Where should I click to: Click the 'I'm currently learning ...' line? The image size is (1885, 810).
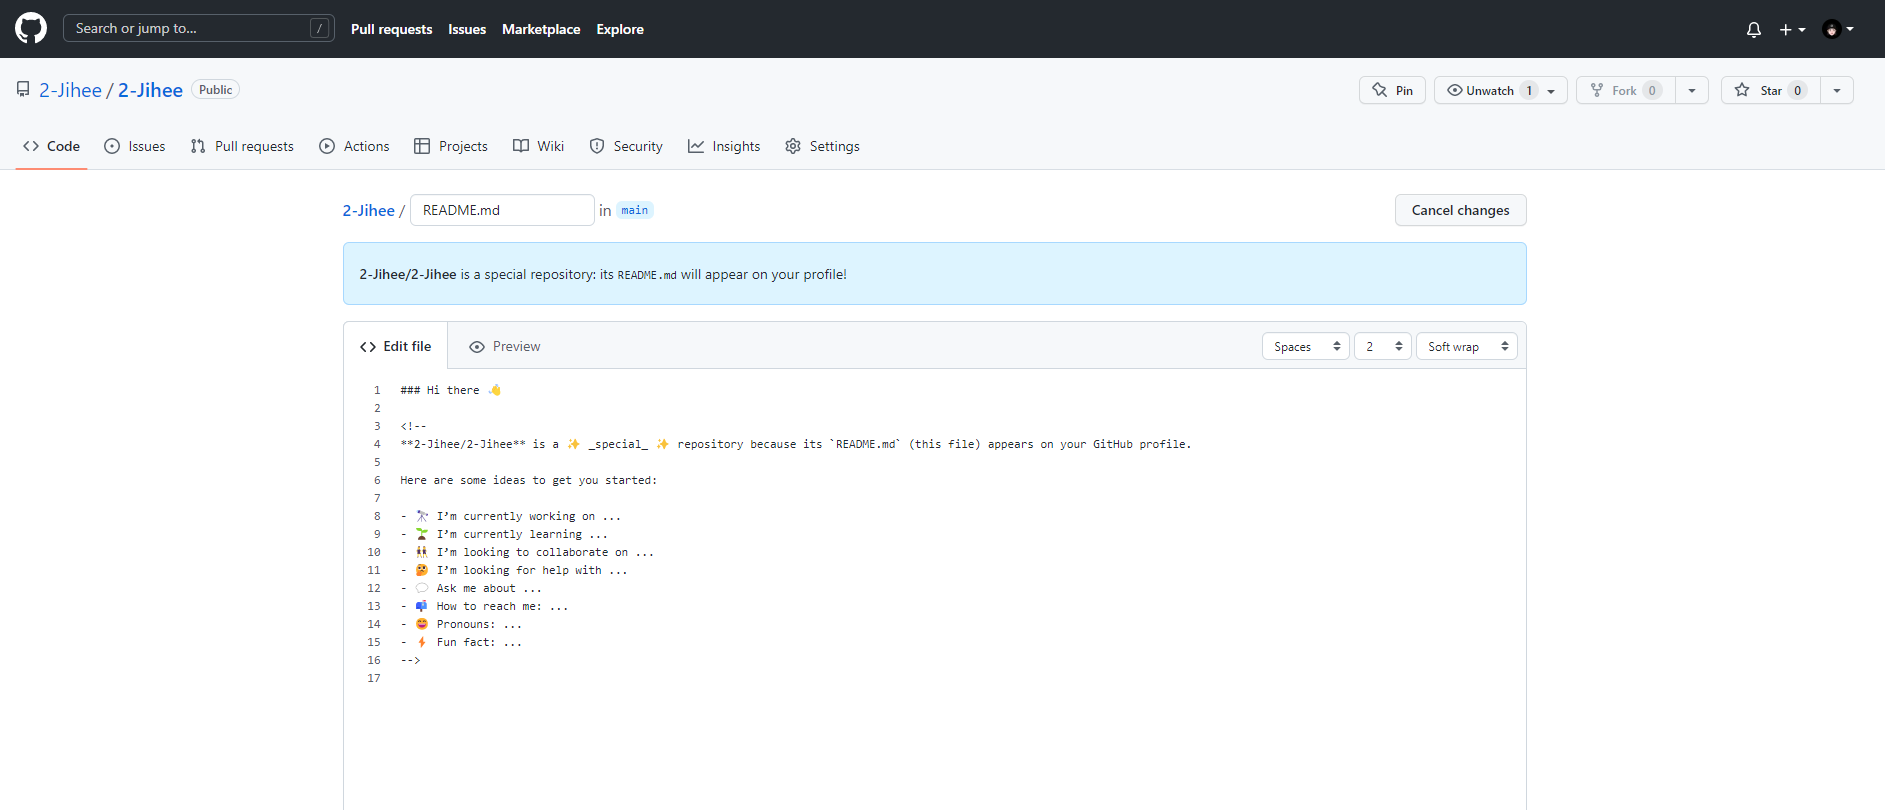coord(504,534)
